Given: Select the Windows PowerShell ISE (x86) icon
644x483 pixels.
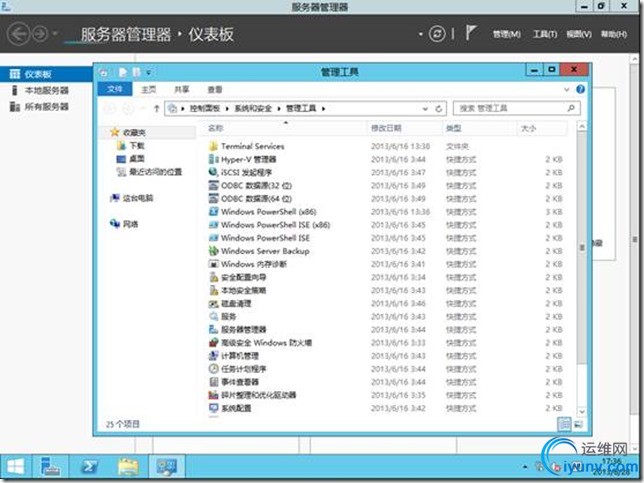Looking at the screenshot, I should (213, 225).
